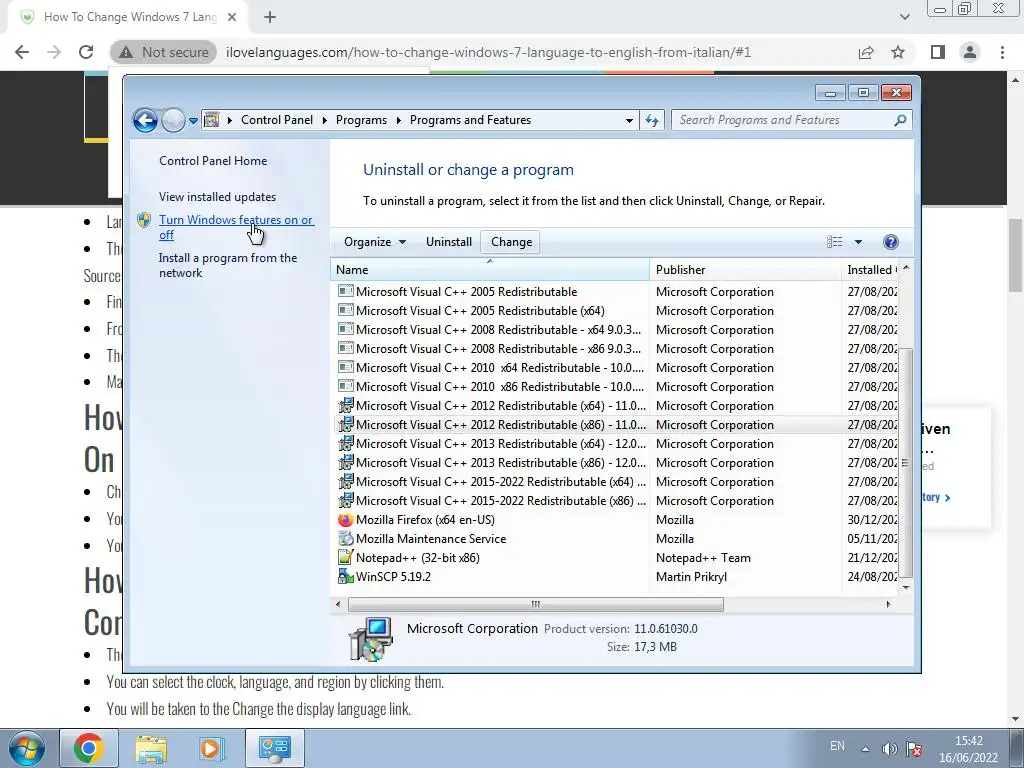Click the Control Panel icon in address bar
This screenshot has width=1024, height=768.
coord(212,120)
